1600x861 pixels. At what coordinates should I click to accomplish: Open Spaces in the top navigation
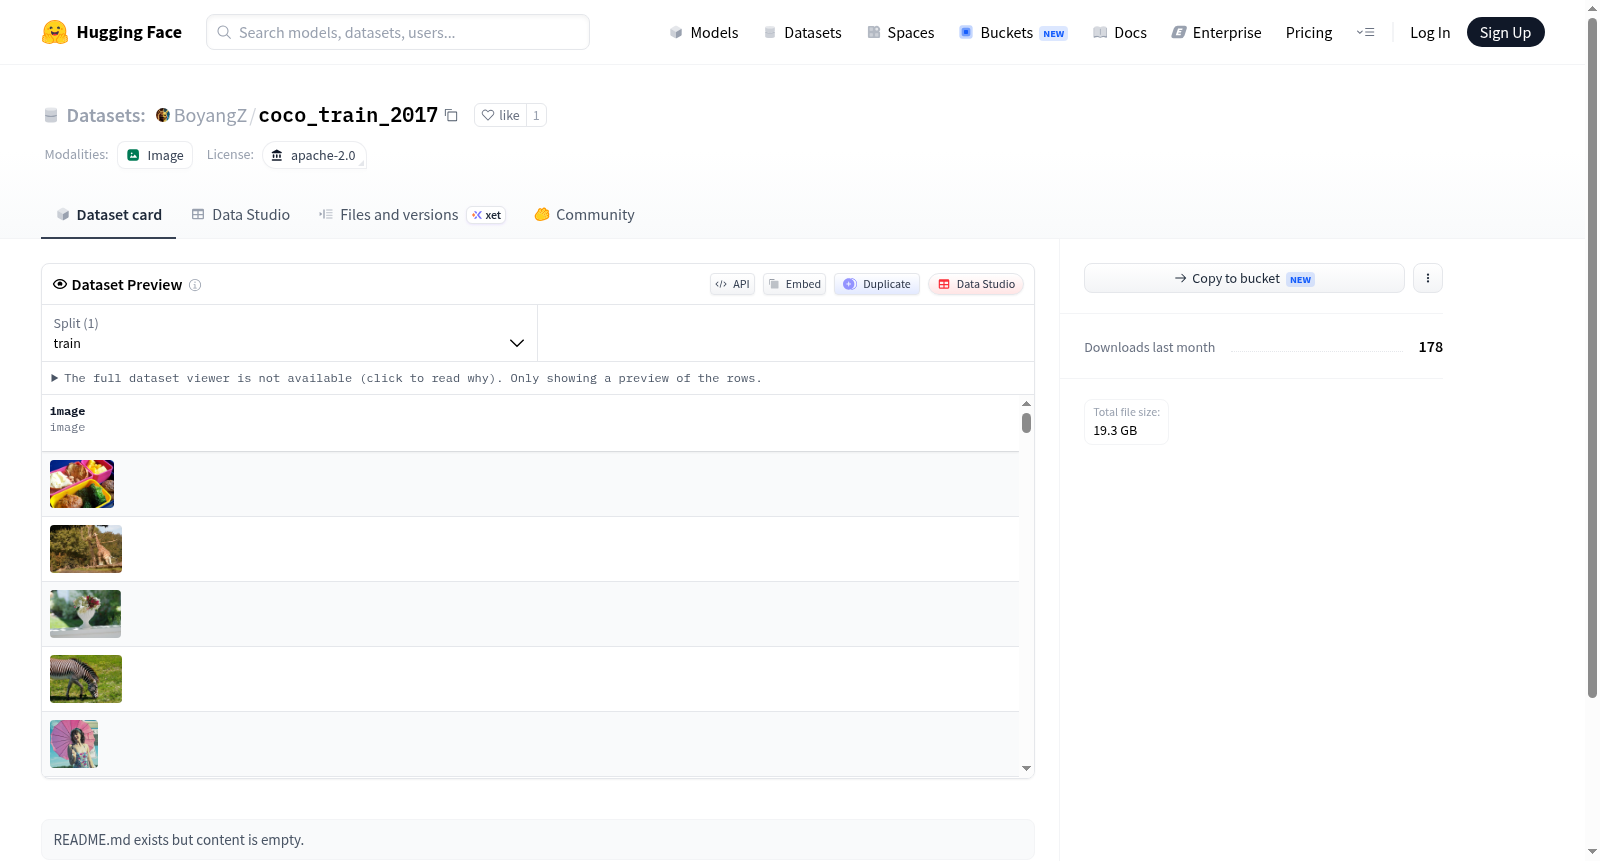[901, 32]
